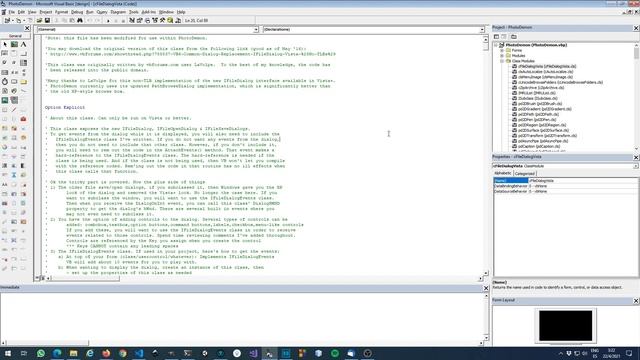The width and height of the screenshot is (640, 360).
Task: Select pd2DGradient class in project tree
Action: (x=542, y=109)
